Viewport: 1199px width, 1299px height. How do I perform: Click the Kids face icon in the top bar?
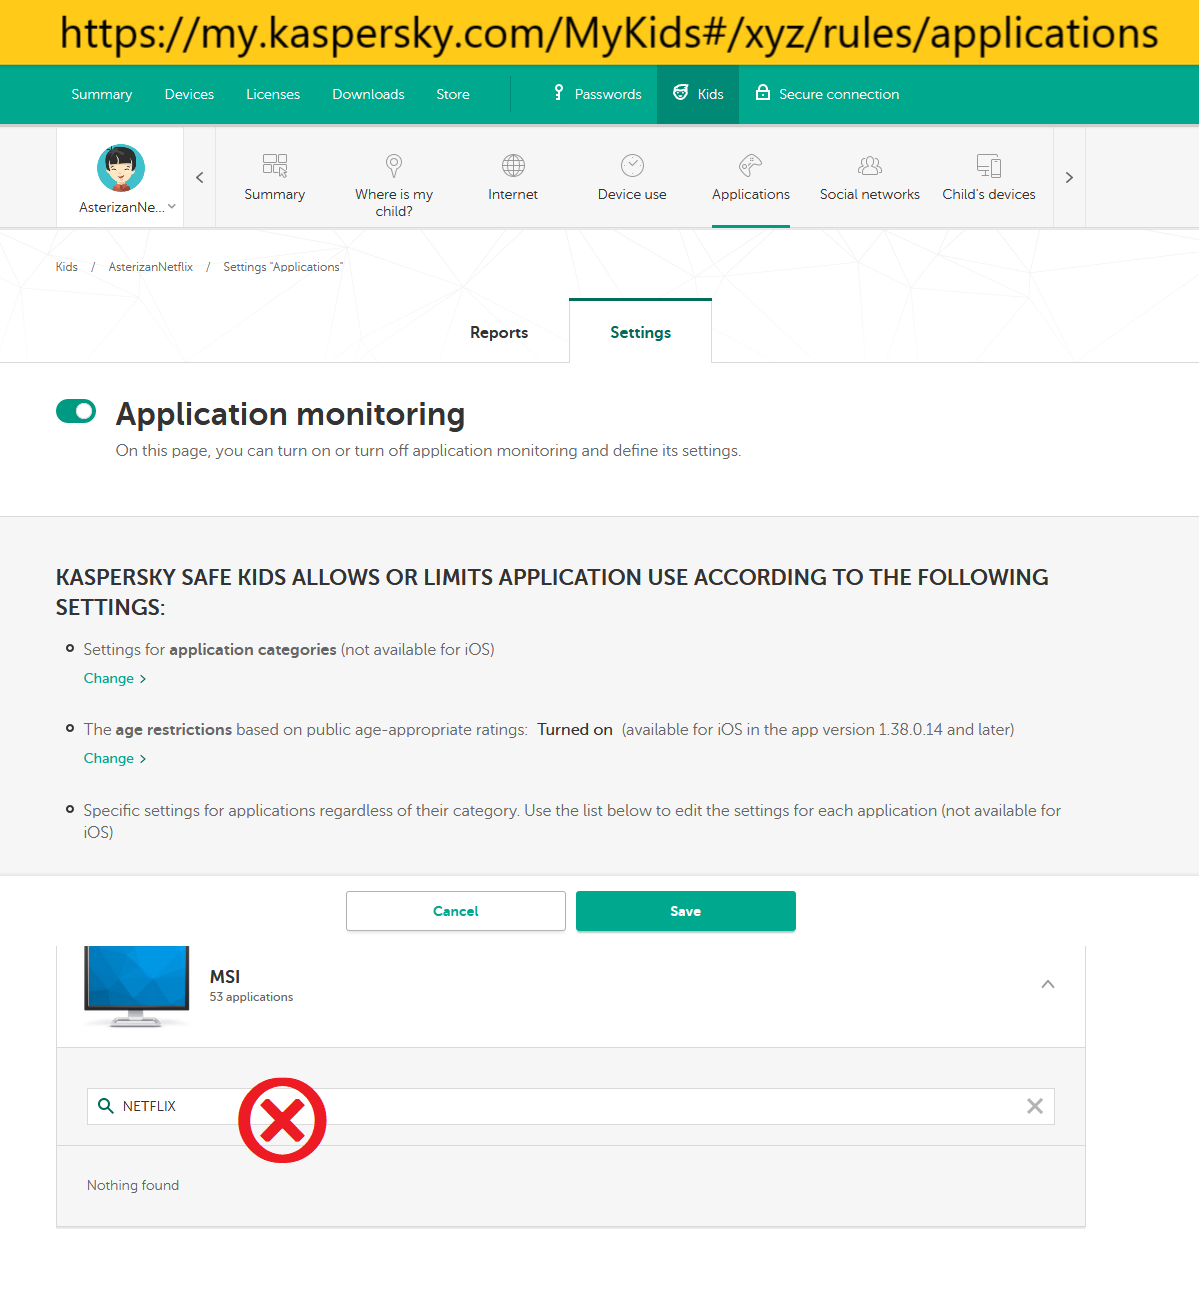tap(681, 93)
